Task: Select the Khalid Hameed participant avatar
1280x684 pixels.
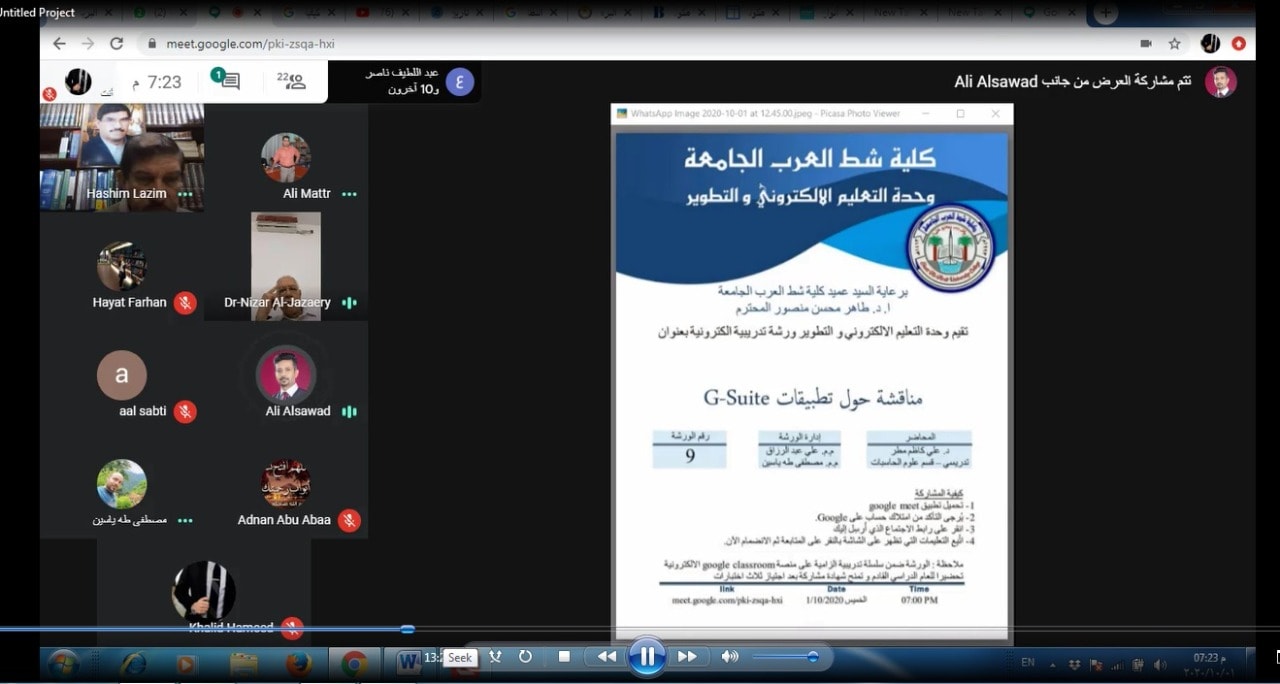Action: coord(204,591)
